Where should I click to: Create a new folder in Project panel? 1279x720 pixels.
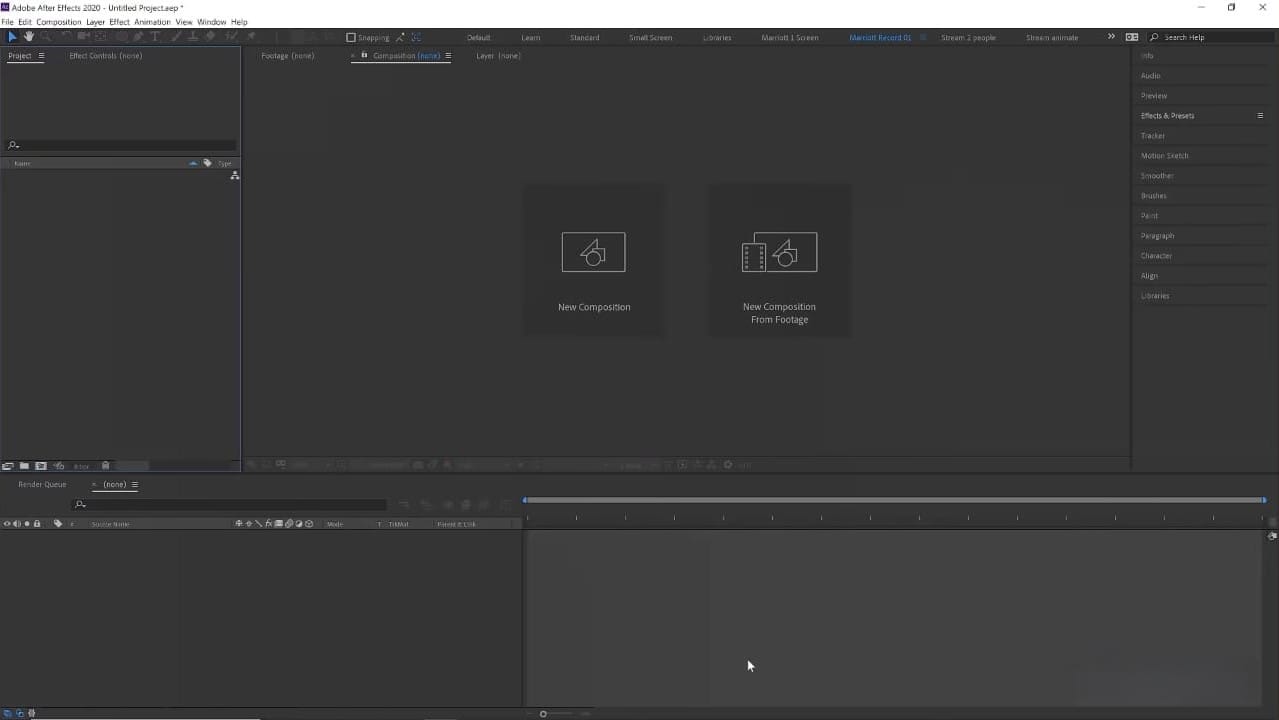[24, 466]
